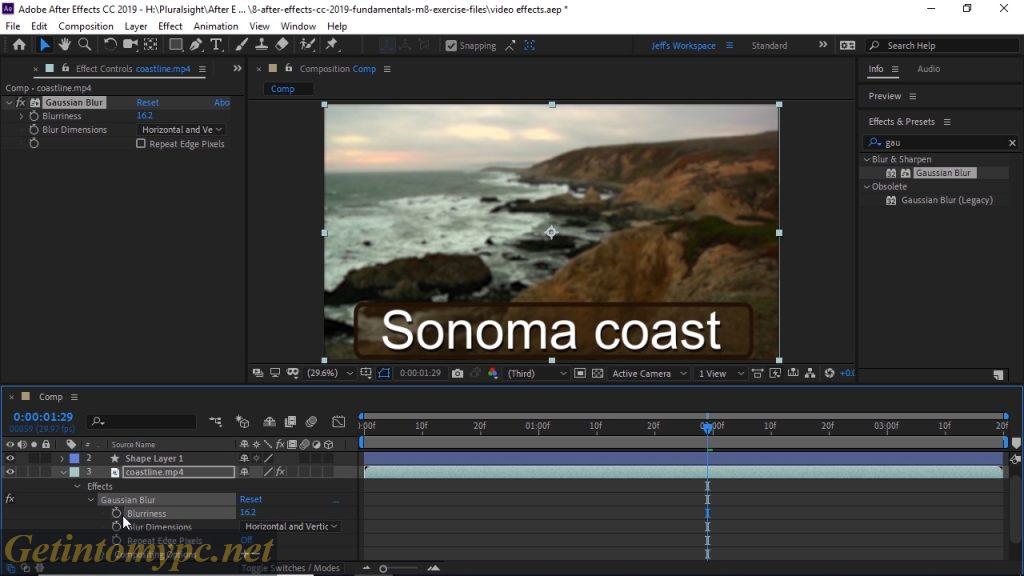Click the snapshot camera icon in viewer

pos(457,374)
